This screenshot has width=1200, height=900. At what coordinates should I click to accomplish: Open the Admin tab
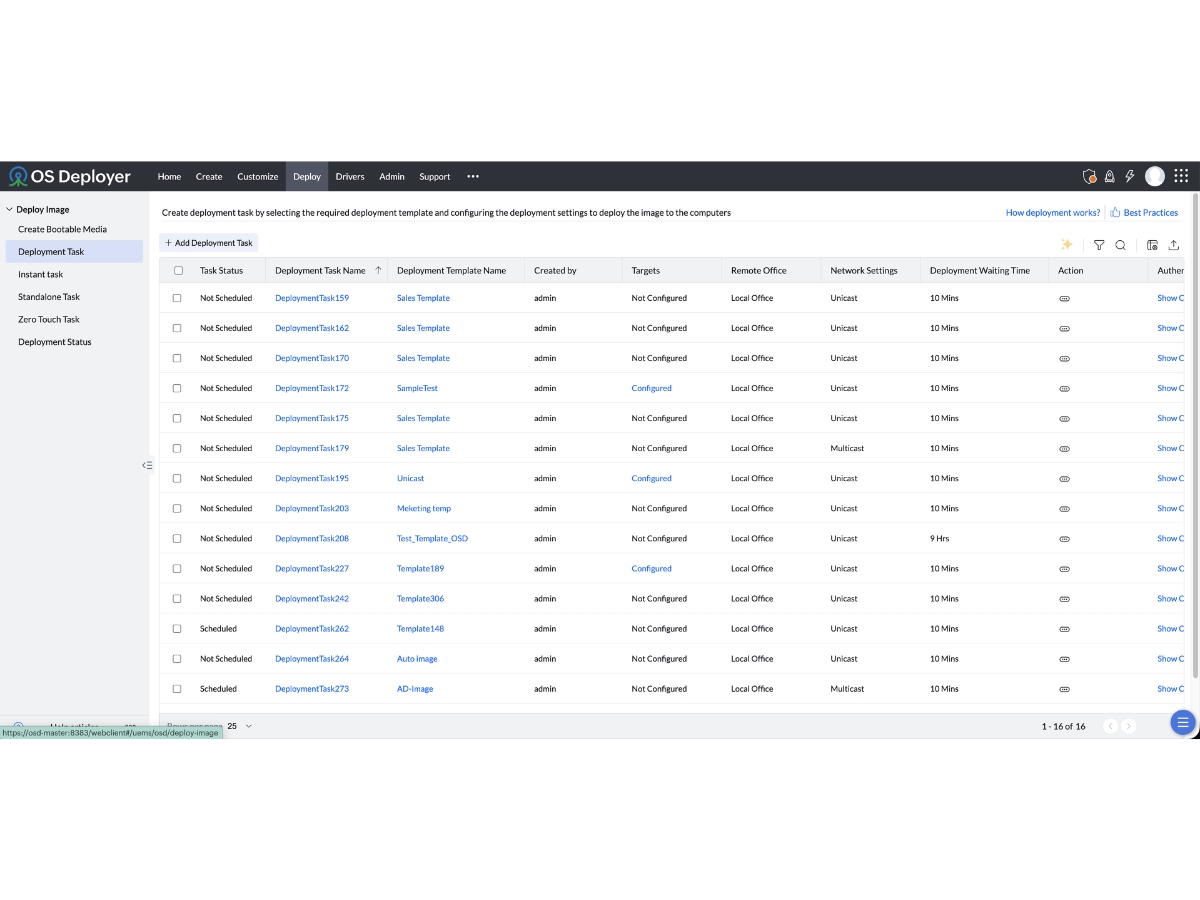click(392, 176)
